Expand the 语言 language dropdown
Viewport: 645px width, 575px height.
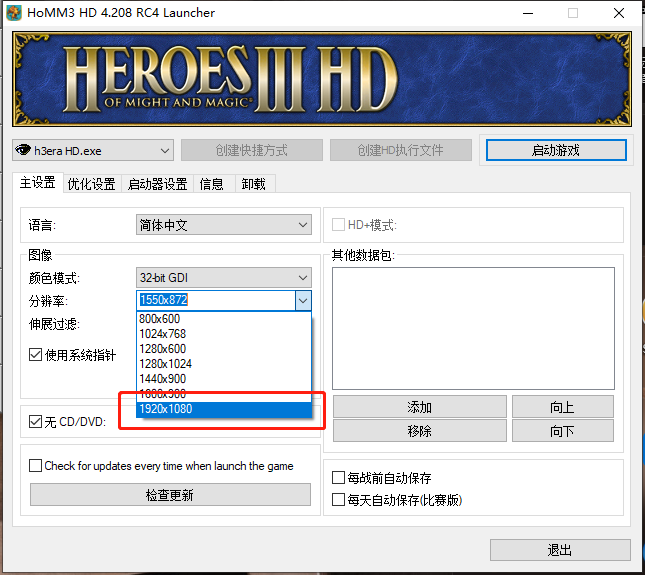223,226
